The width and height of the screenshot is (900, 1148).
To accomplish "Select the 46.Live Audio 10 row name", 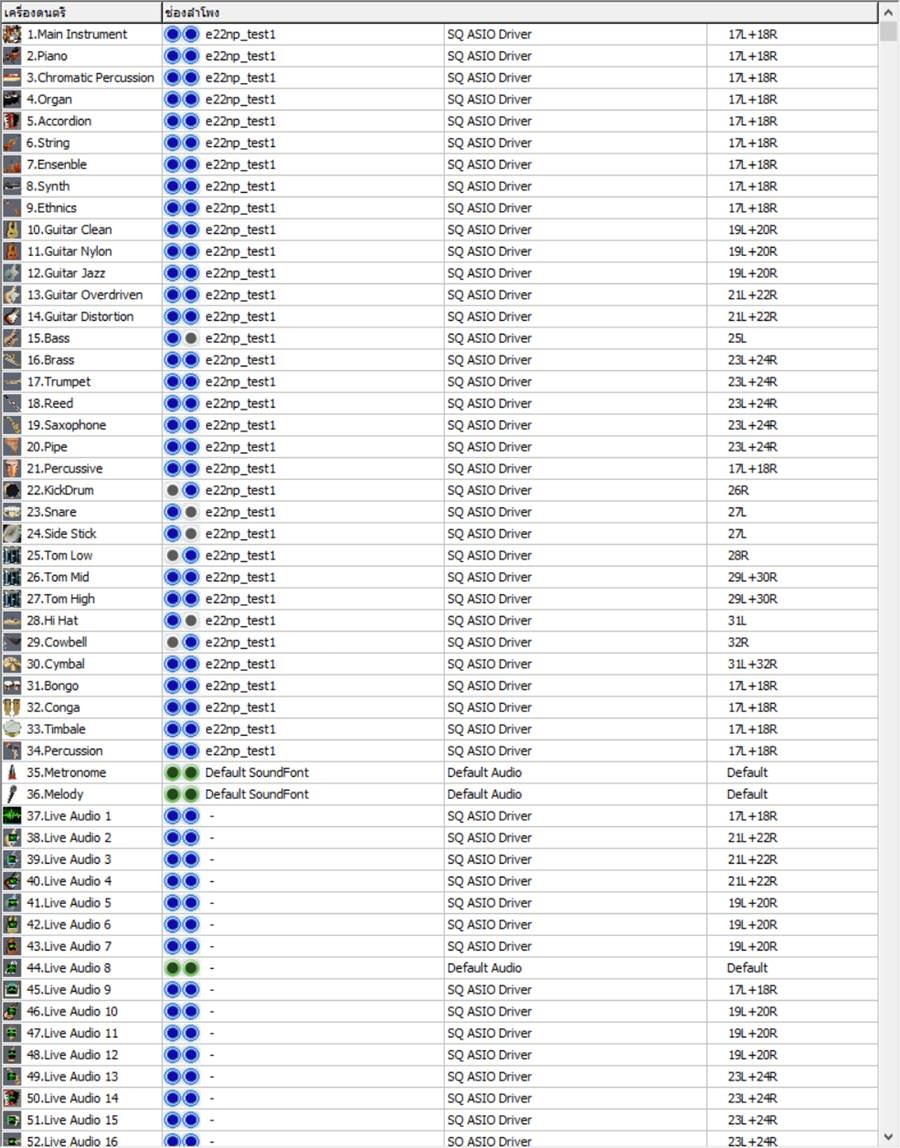I will pyautogui.click(x=72, y=1012).
